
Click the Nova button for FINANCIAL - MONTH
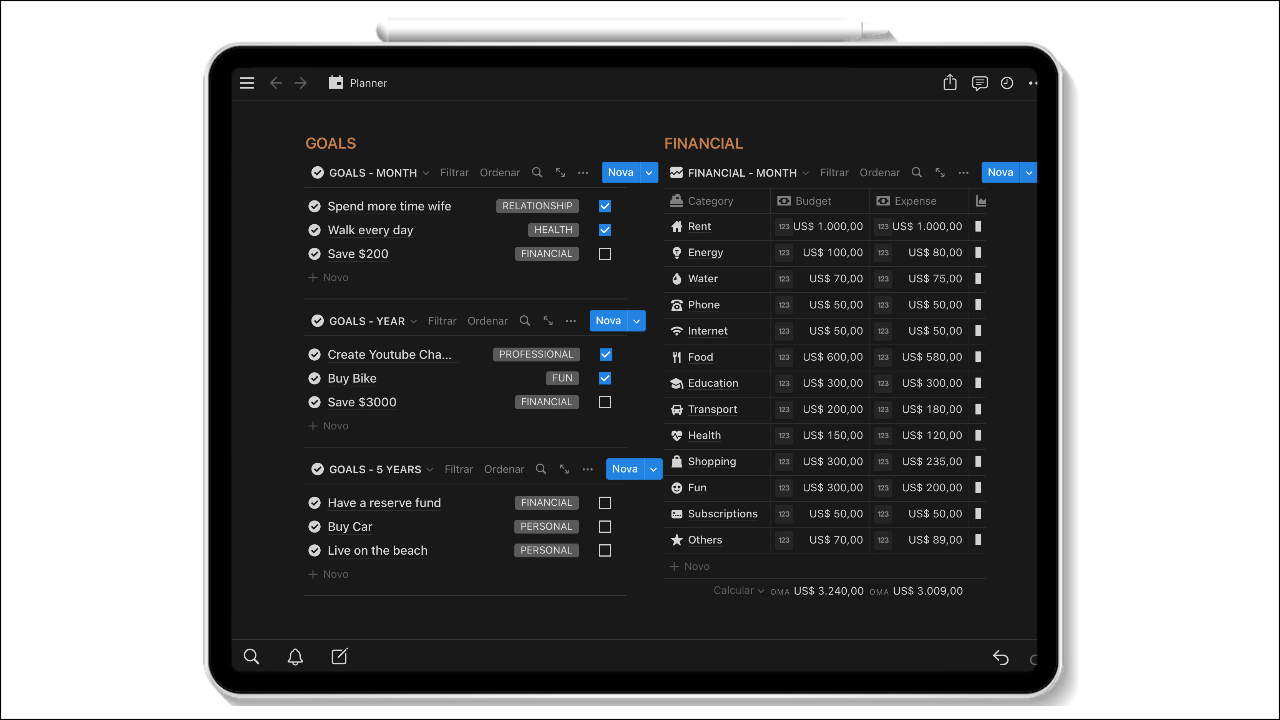point(1000,172)
